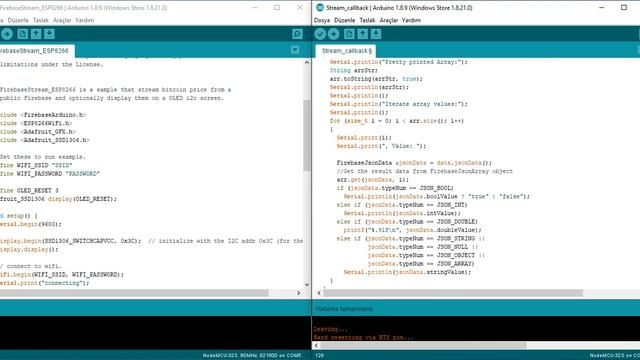640x360 pixels.
Task: Click the 'OLED_RESET 3' define line
Action: [29, 191]
